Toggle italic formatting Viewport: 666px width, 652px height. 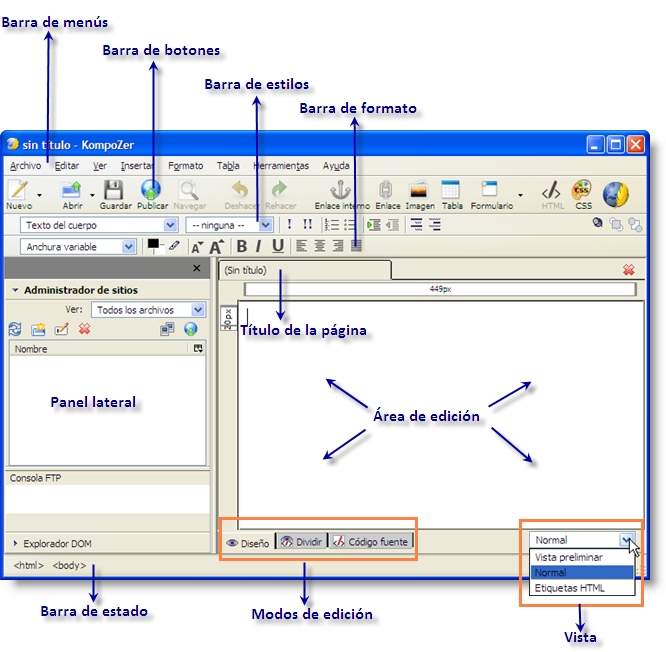(258, 246)
